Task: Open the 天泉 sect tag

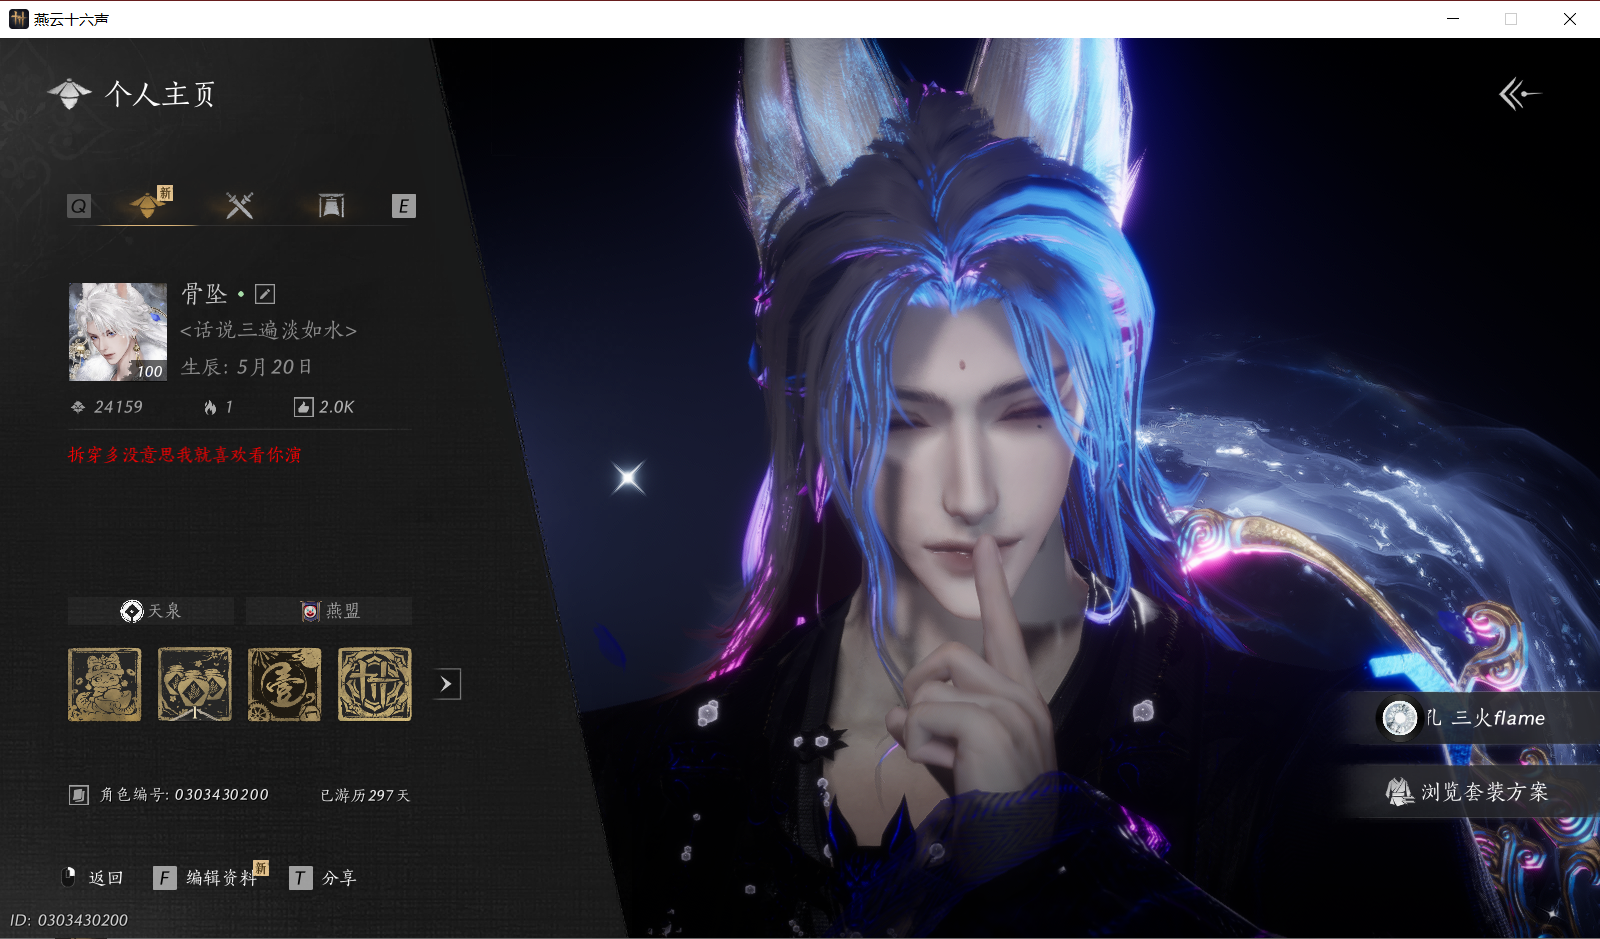Action: pos(151,611)
